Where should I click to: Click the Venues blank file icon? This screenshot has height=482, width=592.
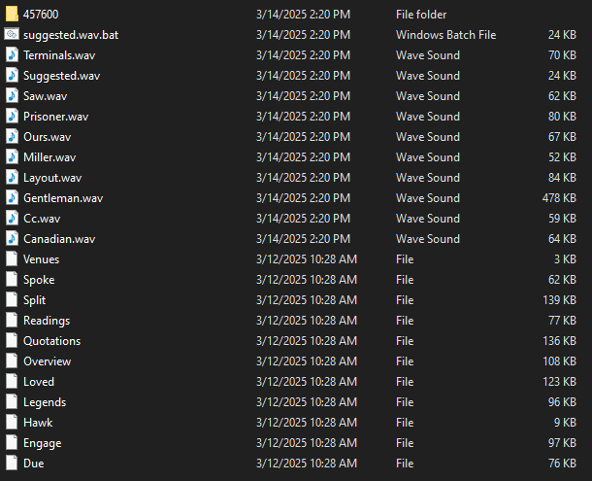pos(12,259)
